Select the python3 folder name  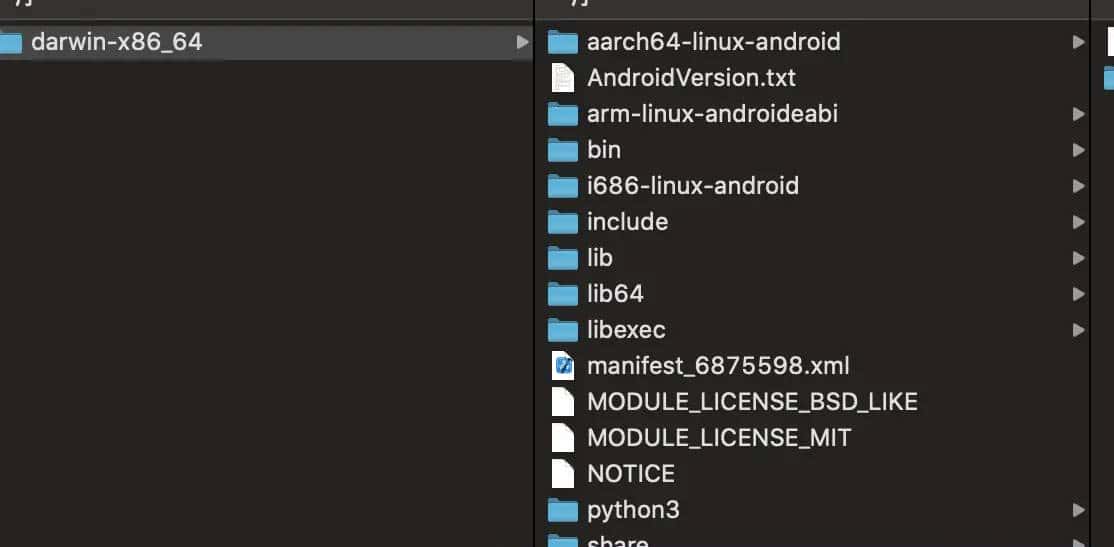[x=633, y=511]
